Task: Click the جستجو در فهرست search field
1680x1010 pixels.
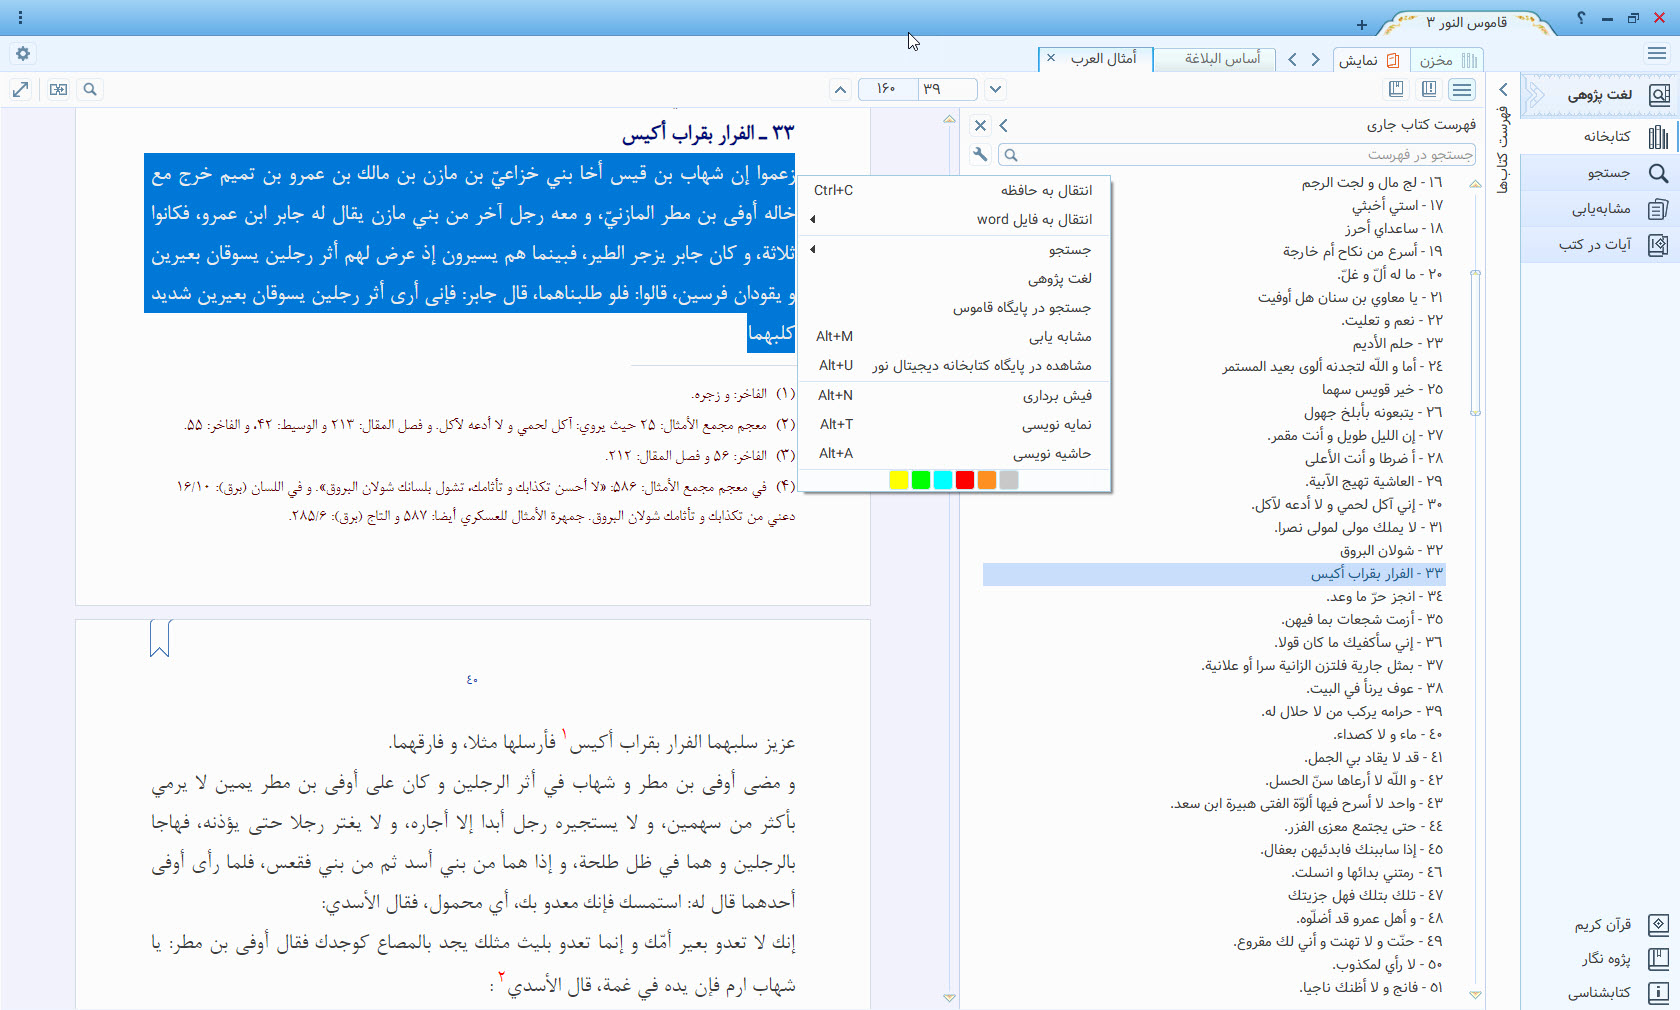Action: (x=1238, y=154)
